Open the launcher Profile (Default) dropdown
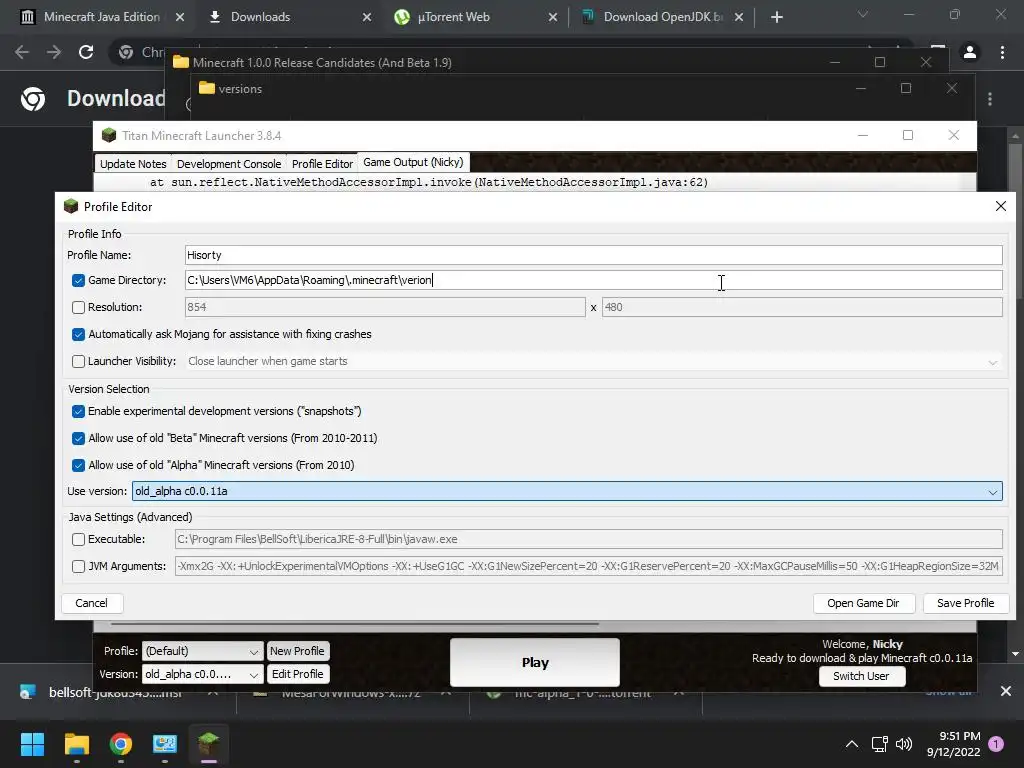 202,651
